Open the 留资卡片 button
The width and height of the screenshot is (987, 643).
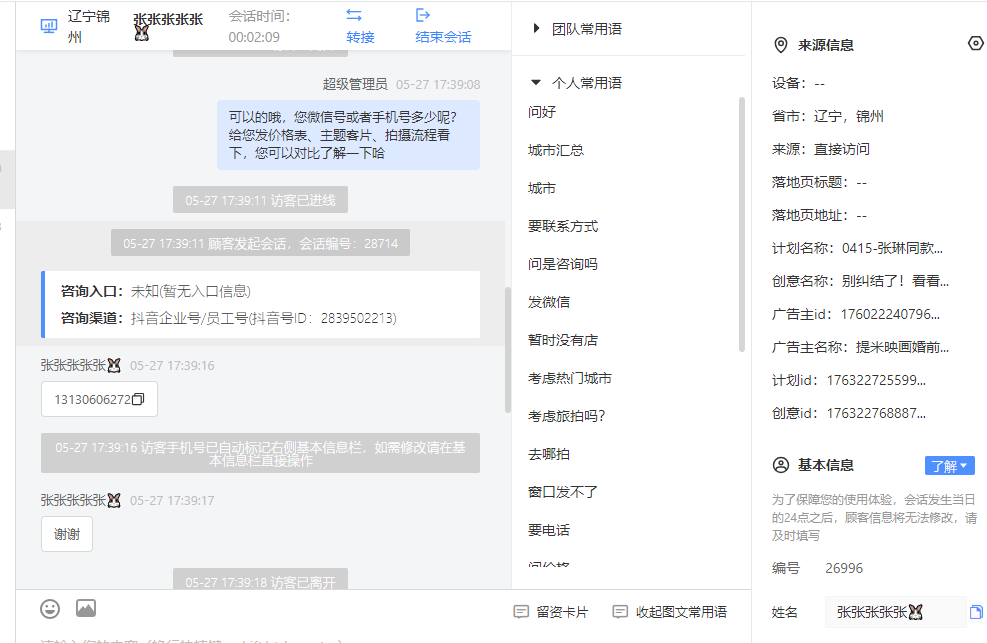551,612
